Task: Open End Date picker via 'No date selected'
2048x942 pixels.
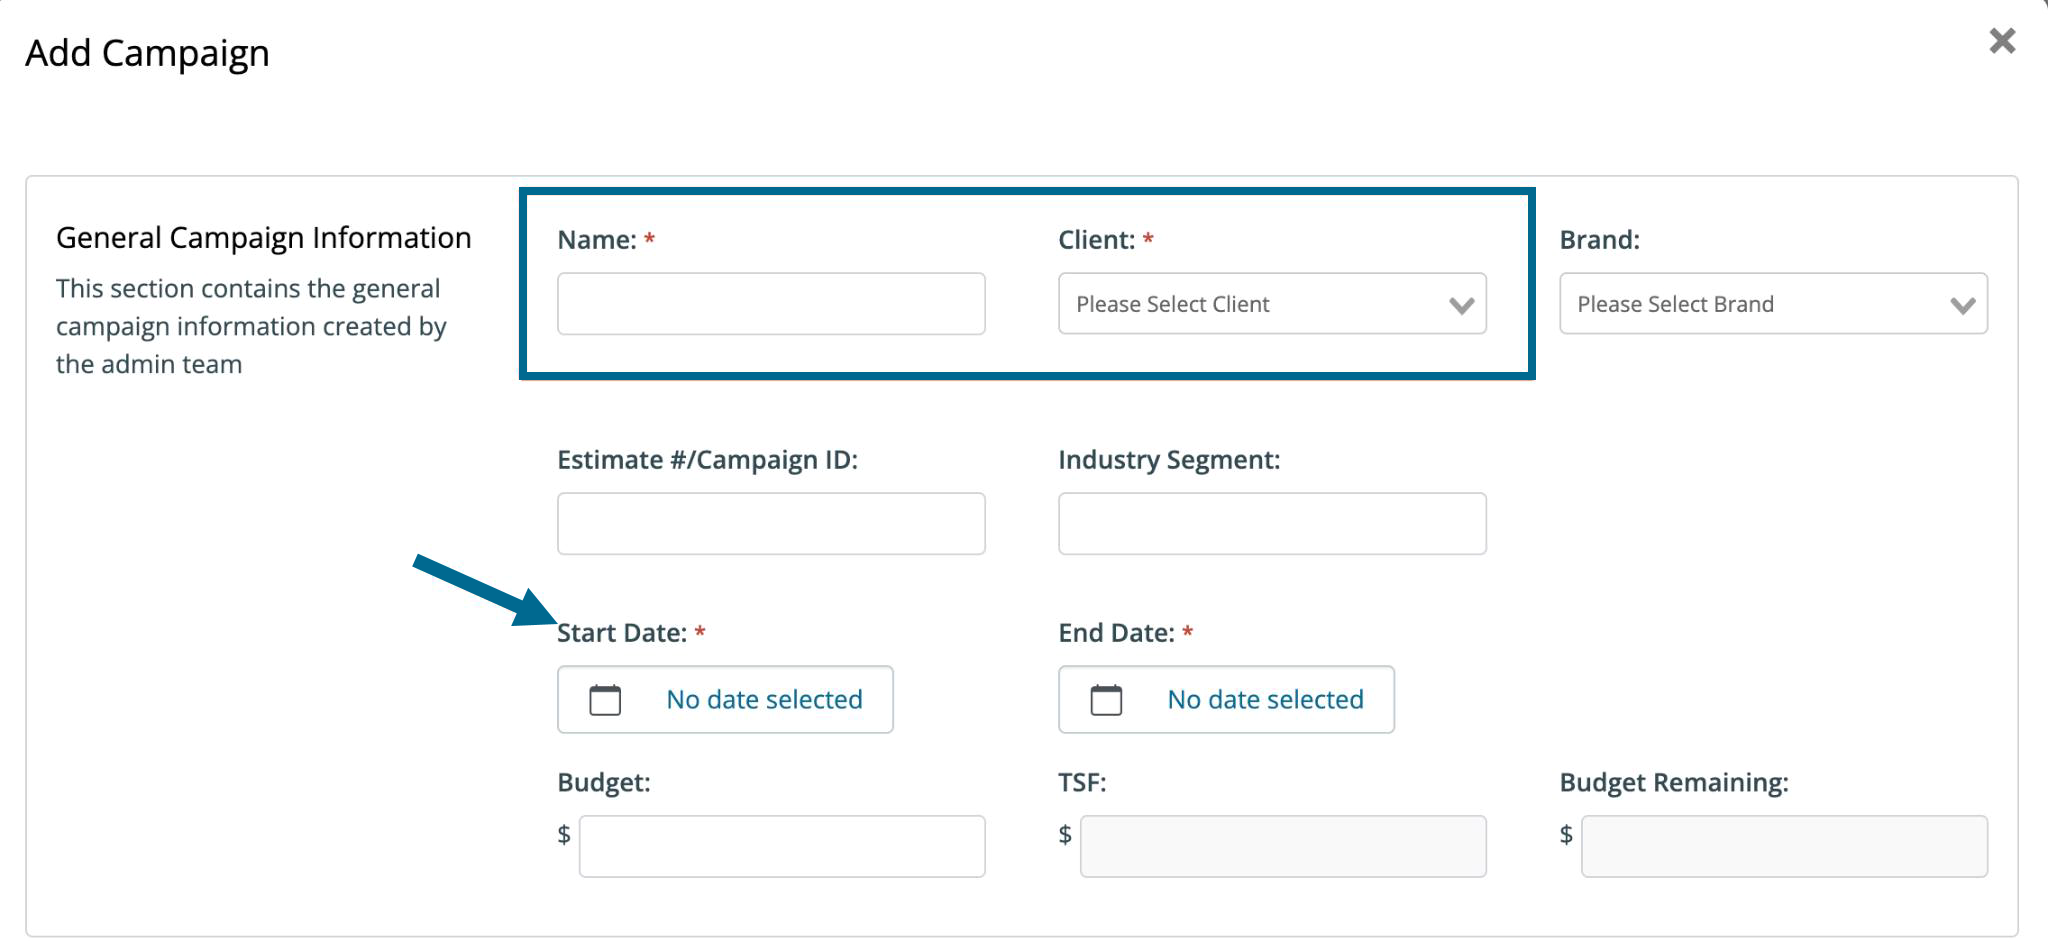Action: [1265, 700]
